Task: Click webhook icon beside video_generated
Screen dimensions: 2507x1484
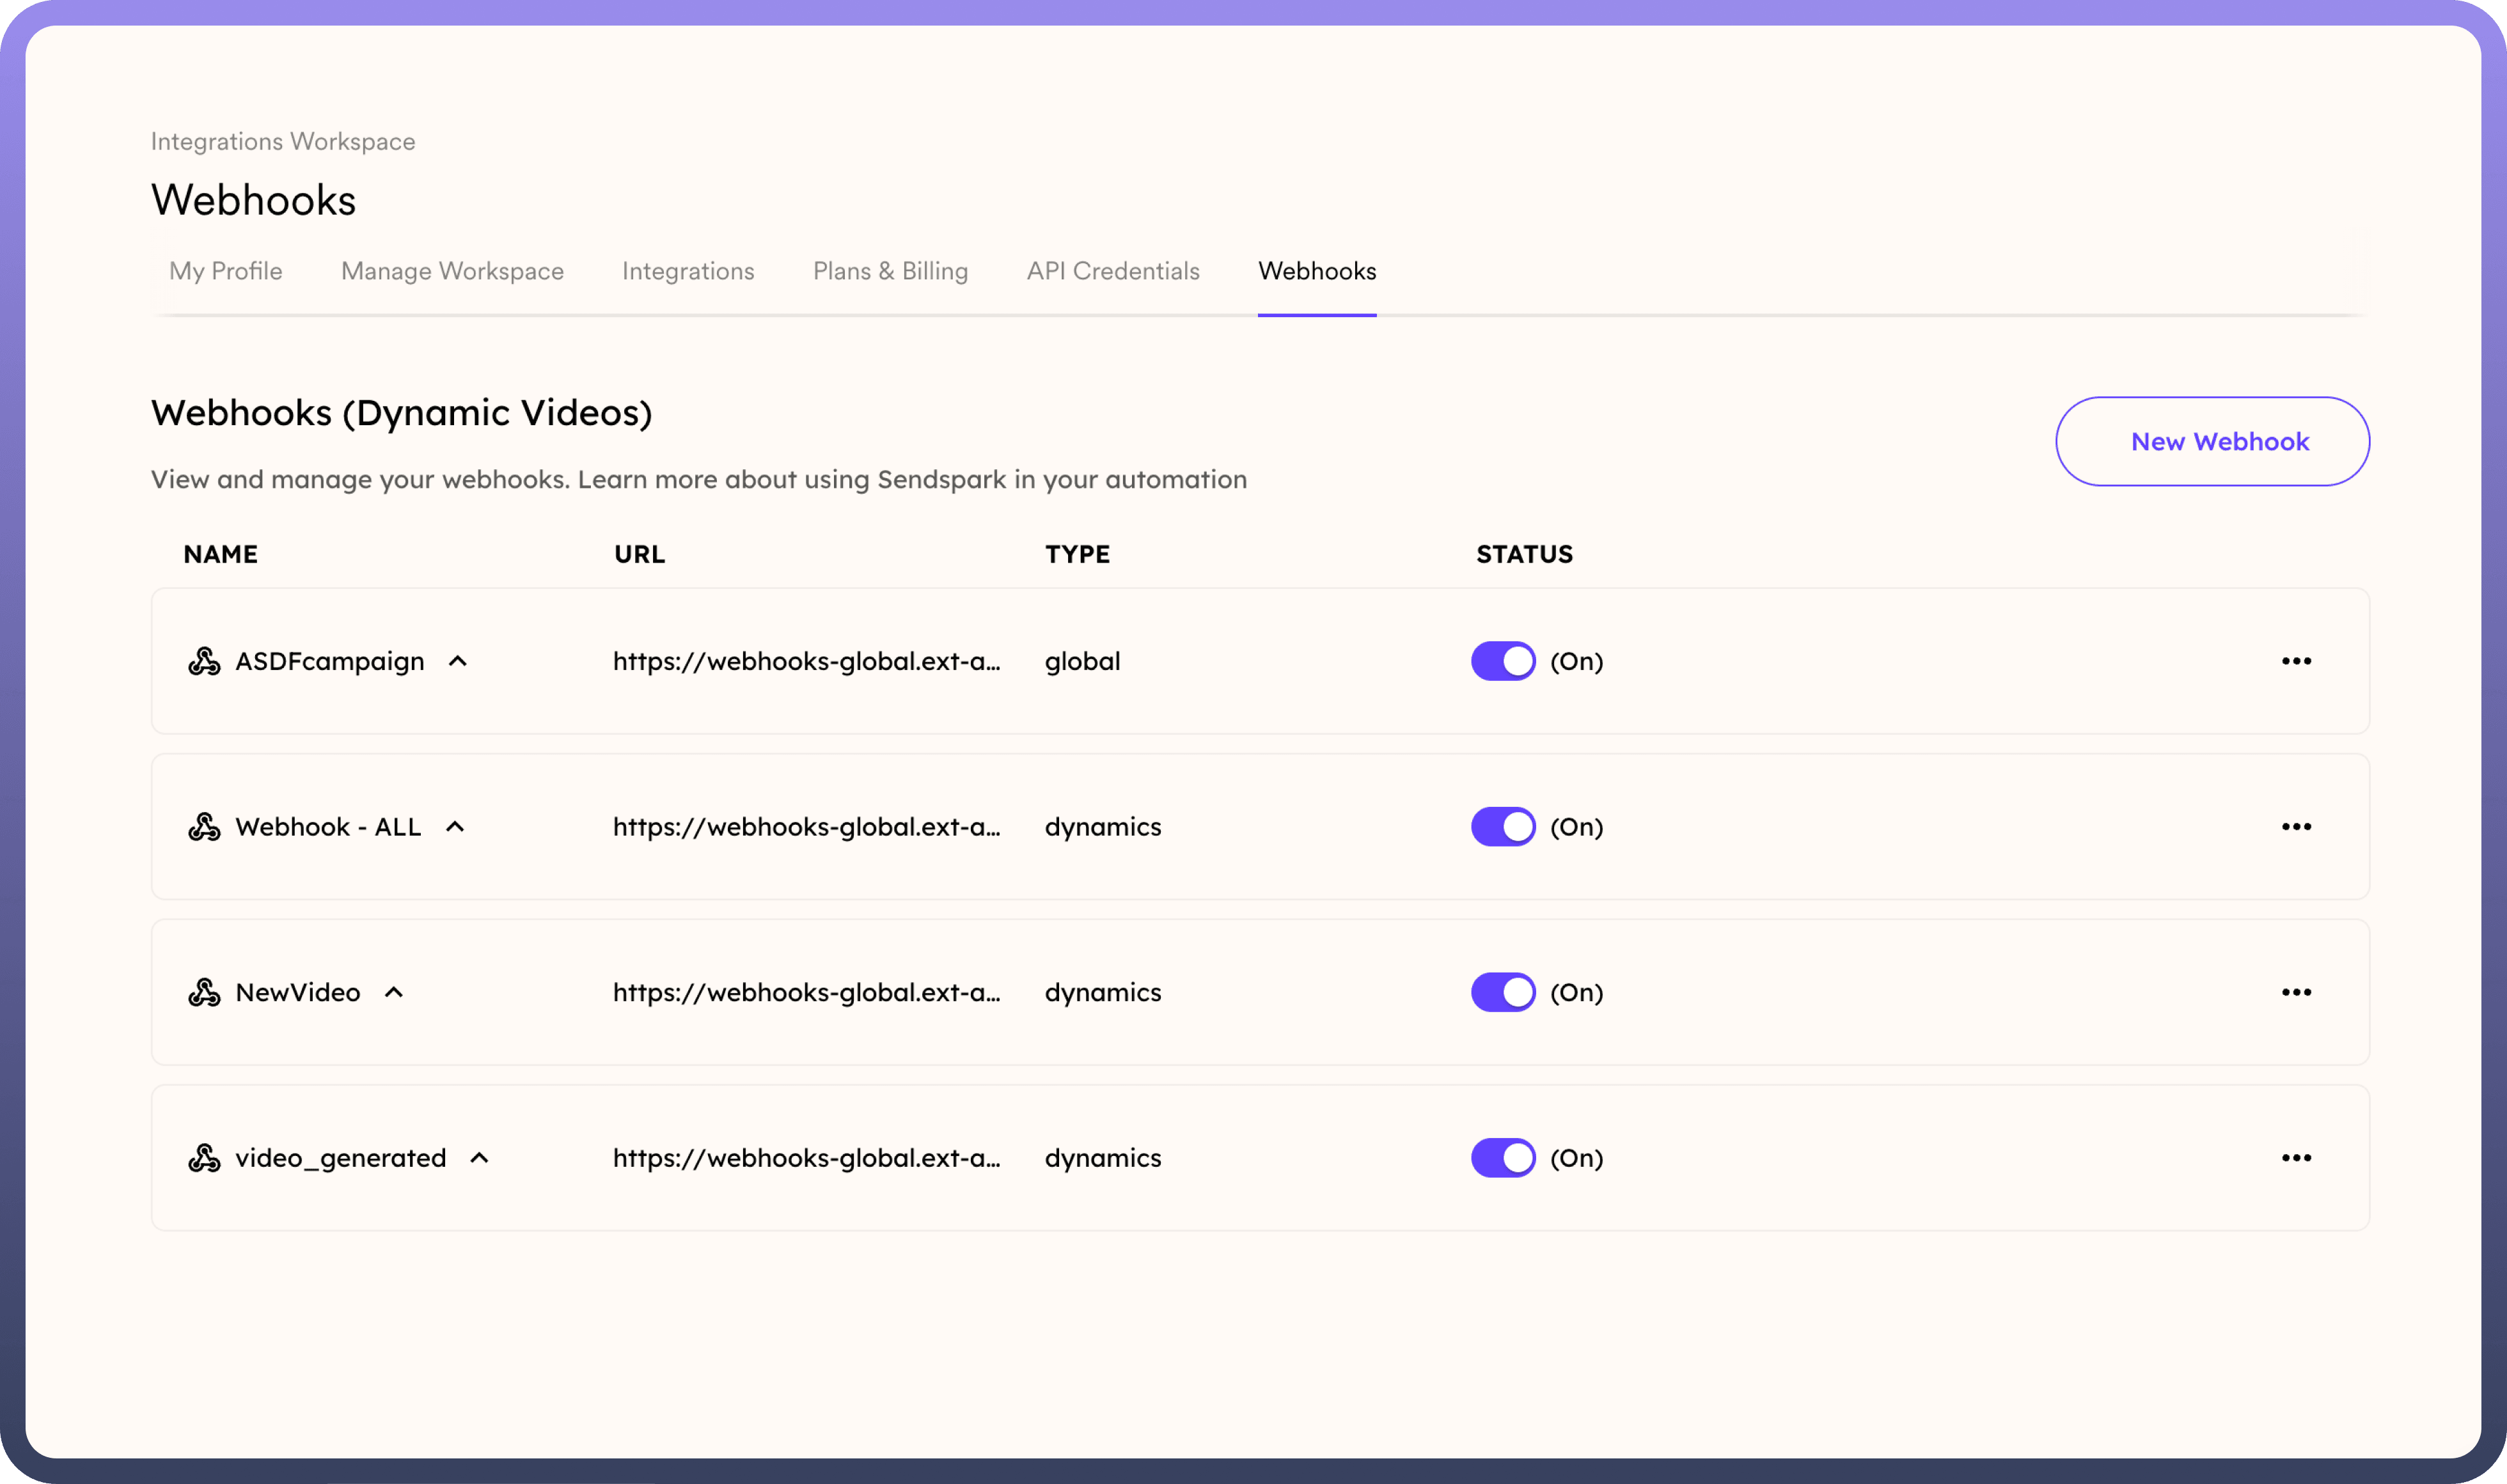Action: [204, 1158]
